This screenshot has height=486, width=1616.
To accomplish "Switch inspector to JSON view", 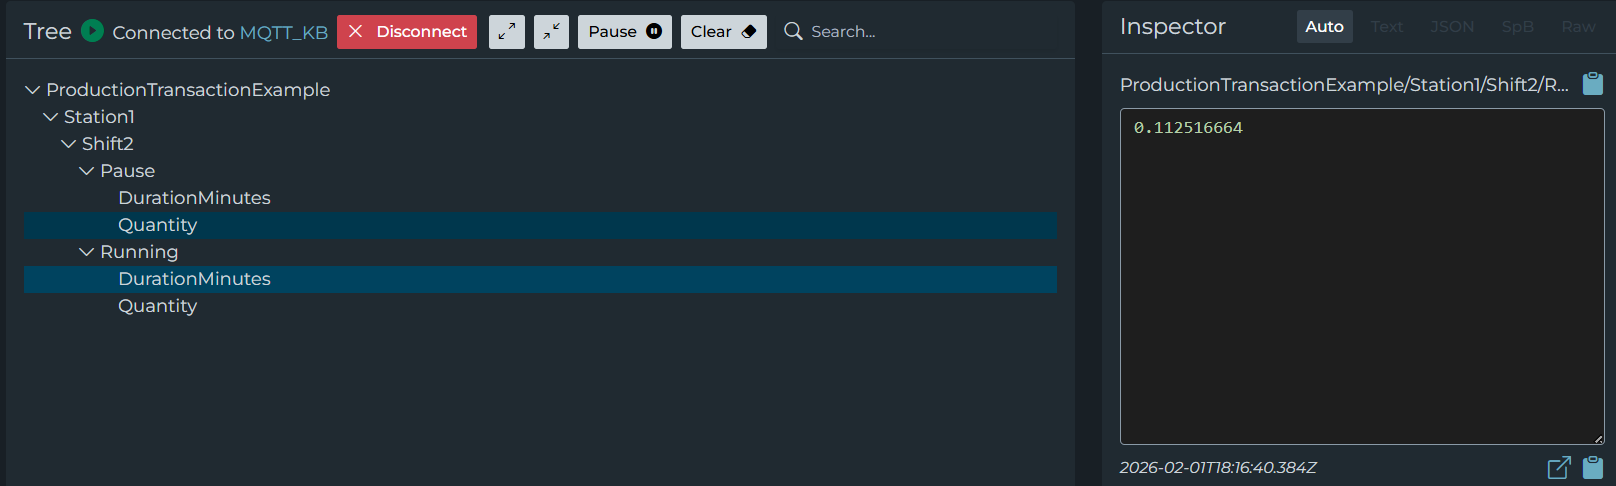I will click(x=1452, y=27).
